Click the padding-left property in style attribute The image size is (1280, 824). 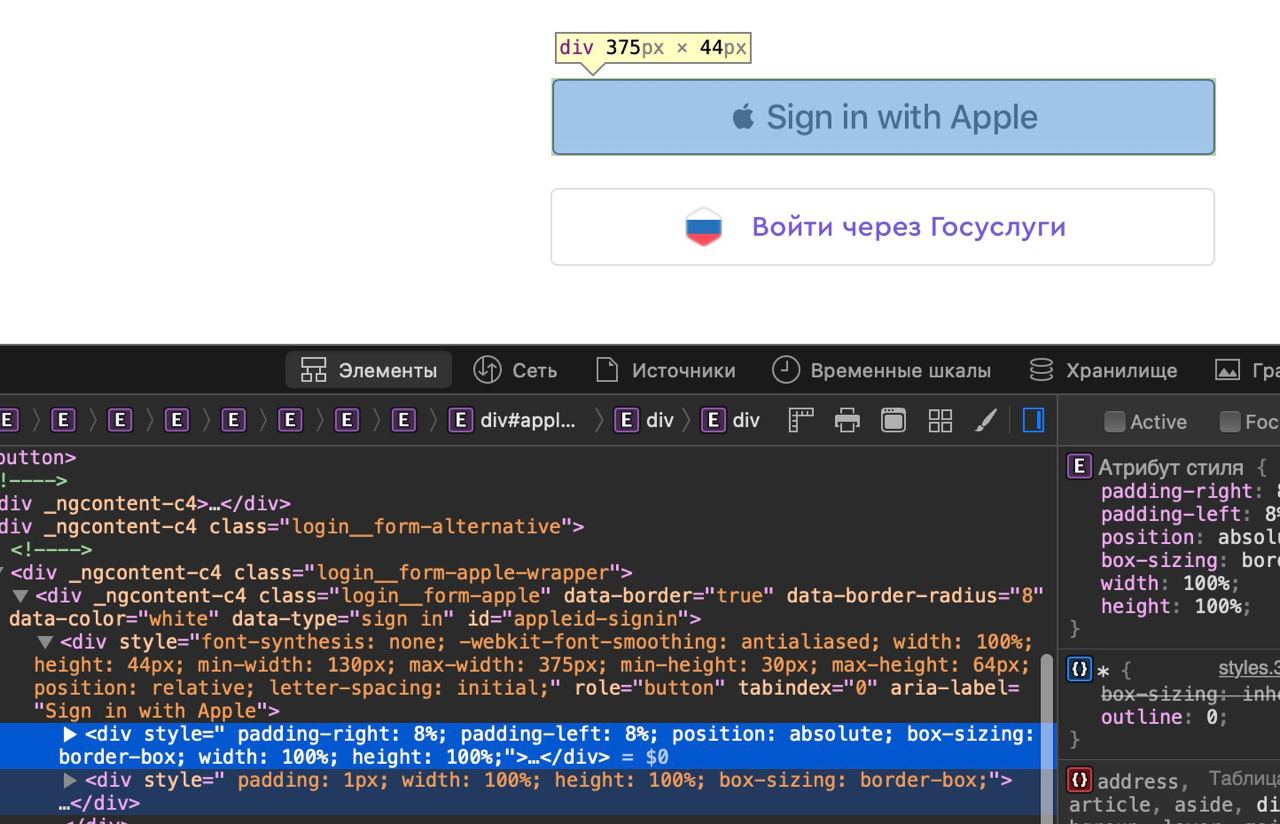point(1169,514)
